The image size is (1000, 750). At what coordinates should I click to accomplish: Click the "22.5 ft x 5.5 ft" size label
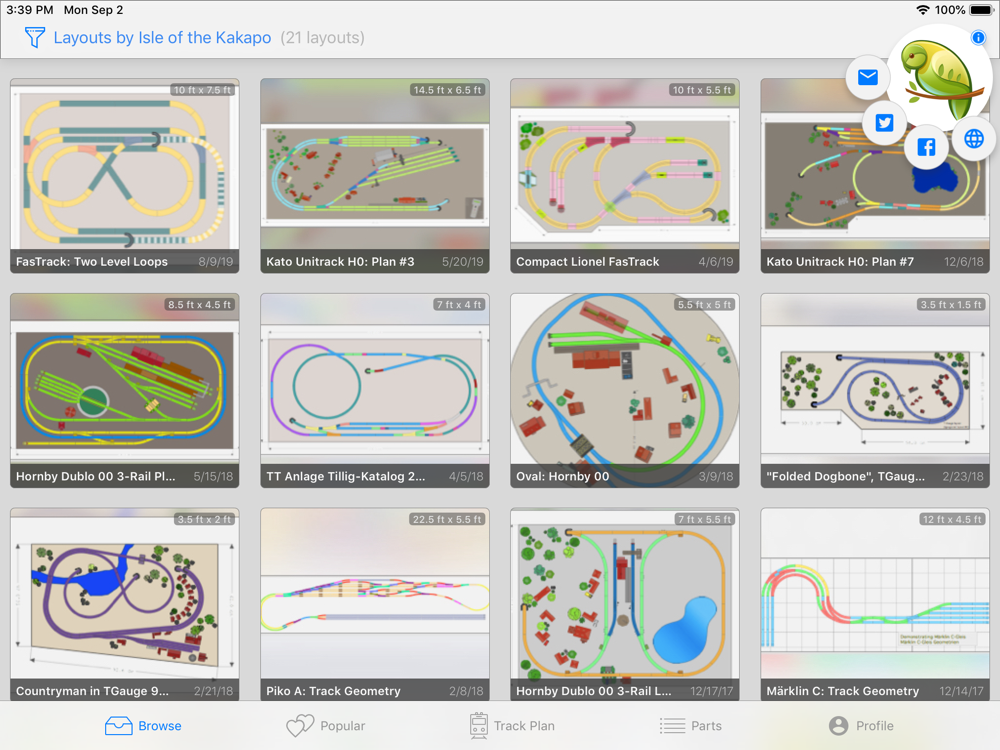tap(447, 519)
